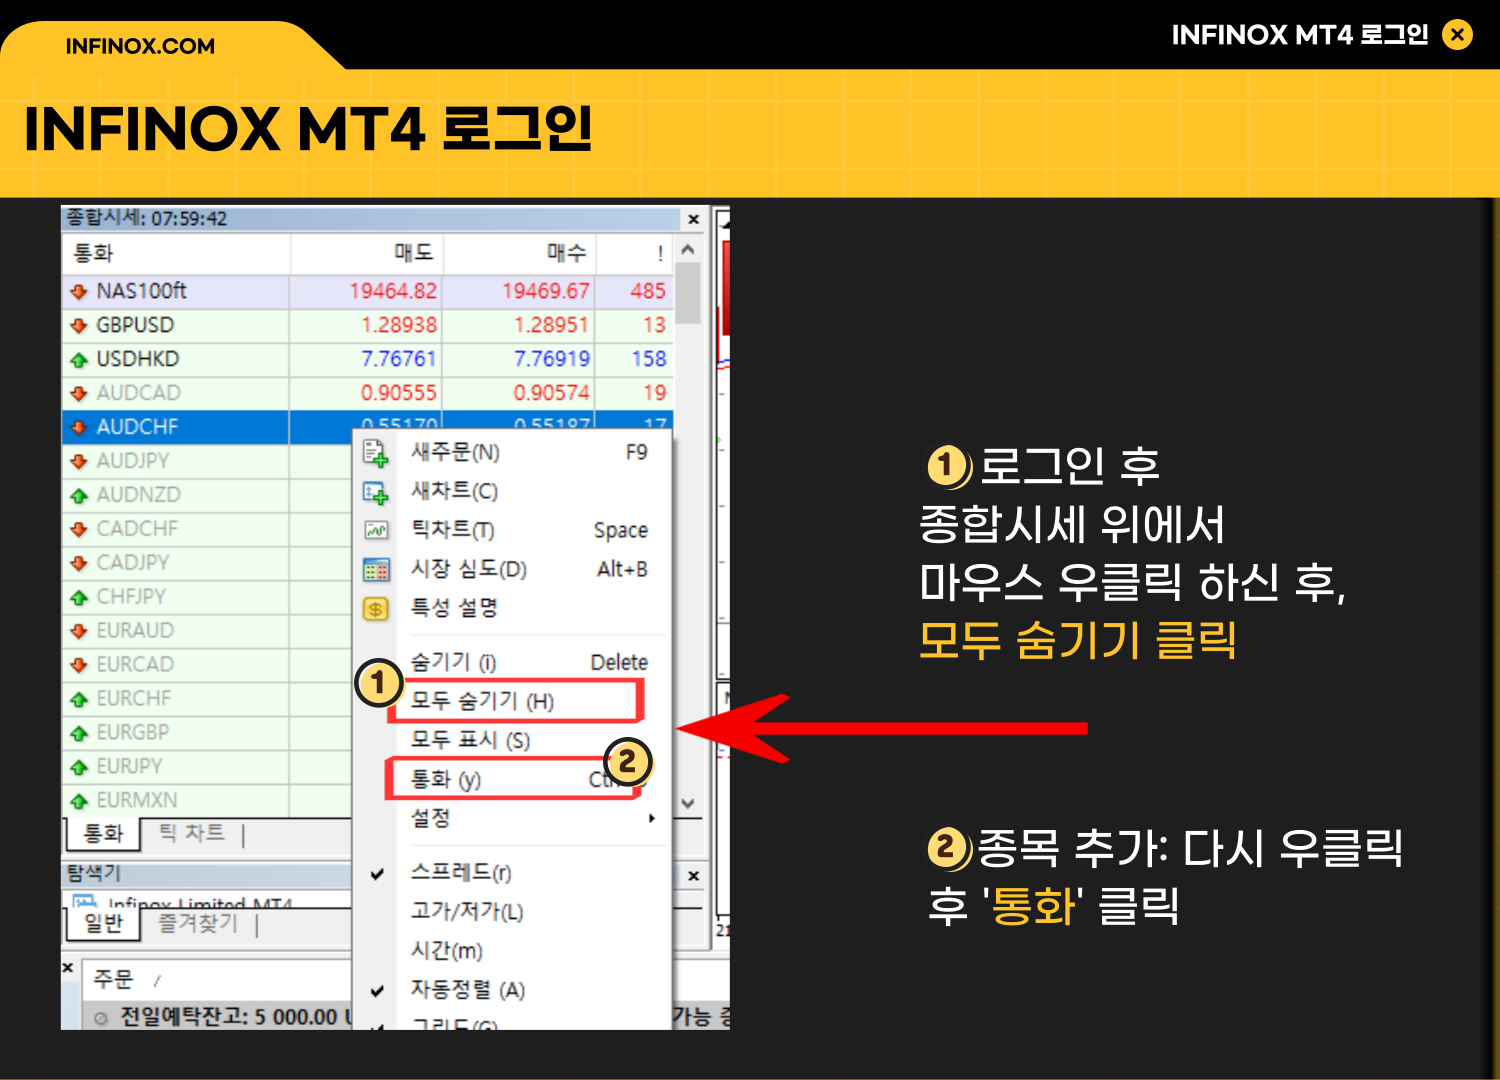The width and height of the screenshot is (1500, 1080).
Task: Choose 모두 숨기기 (H) menu entry
Action: (x=514, y=702)
